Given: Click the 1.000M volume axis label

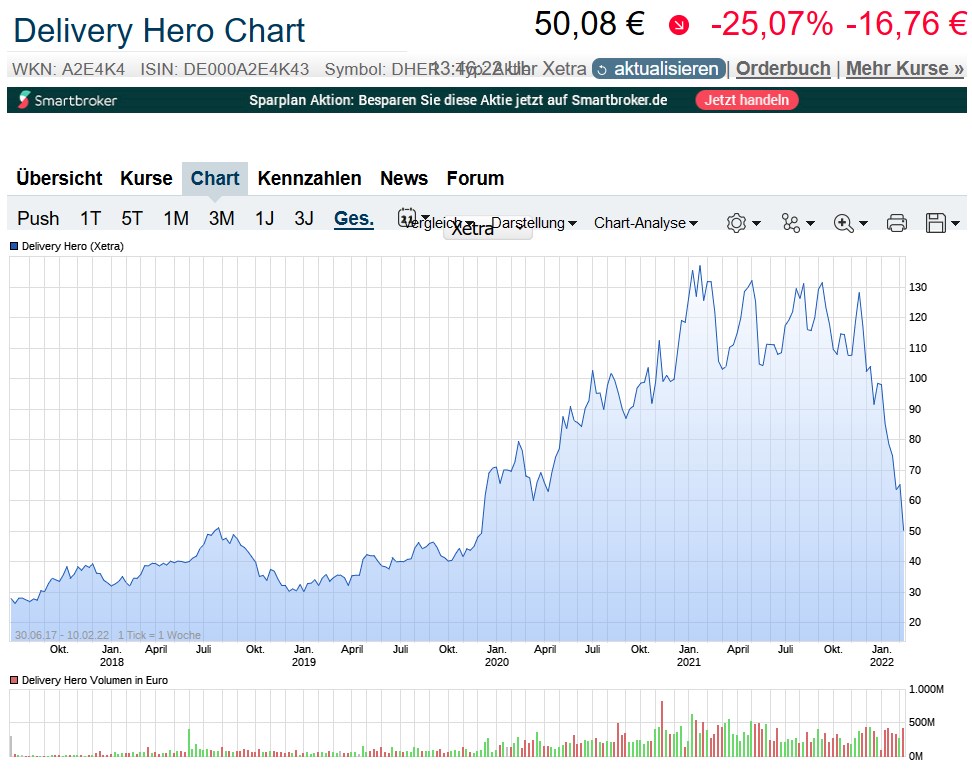Looking at the screenshot, I should pos(926,689).
